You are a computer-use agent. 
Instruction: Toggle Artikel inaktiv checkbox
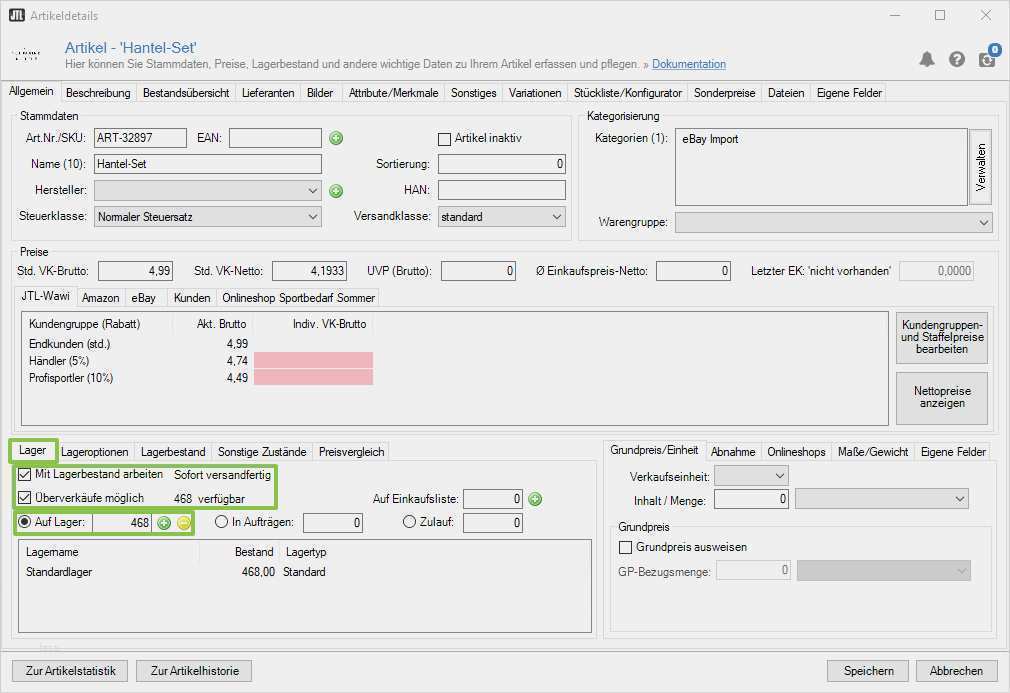[444, 138]
